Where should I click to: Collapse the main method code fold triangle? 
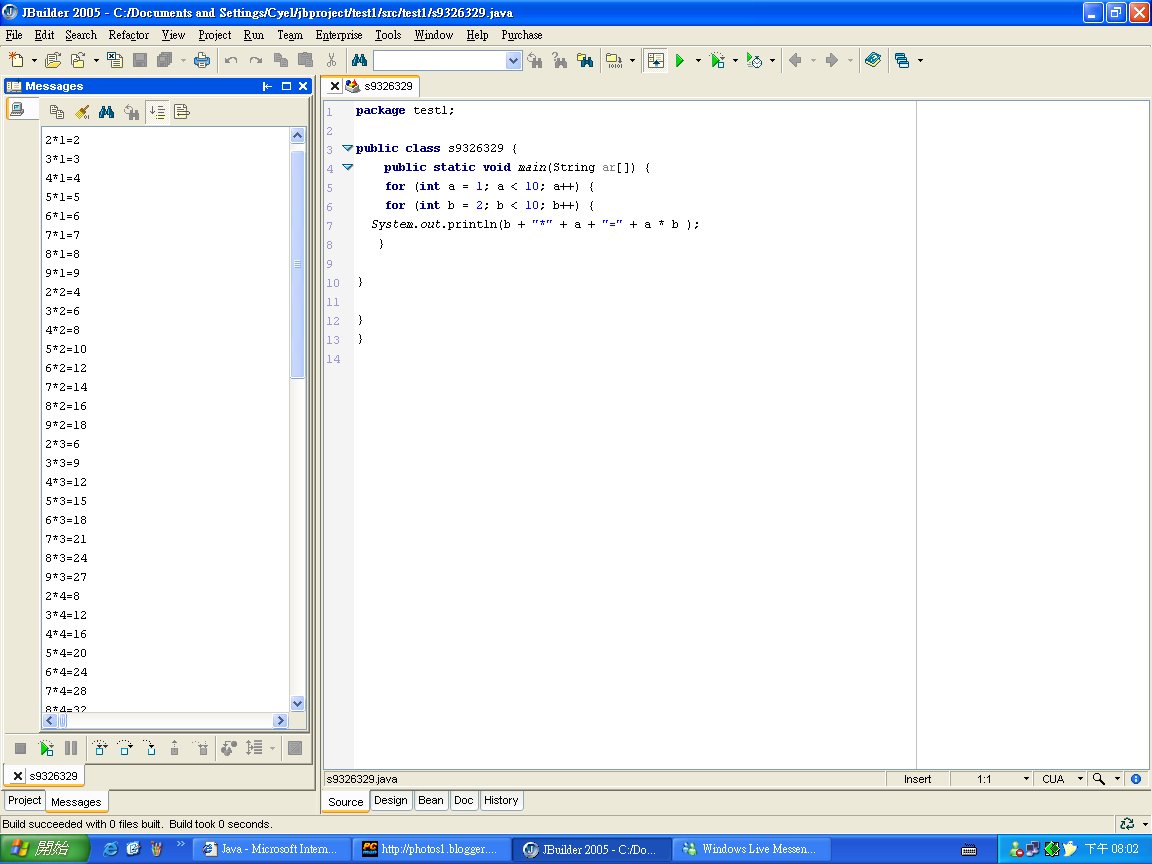pos(348,167)
